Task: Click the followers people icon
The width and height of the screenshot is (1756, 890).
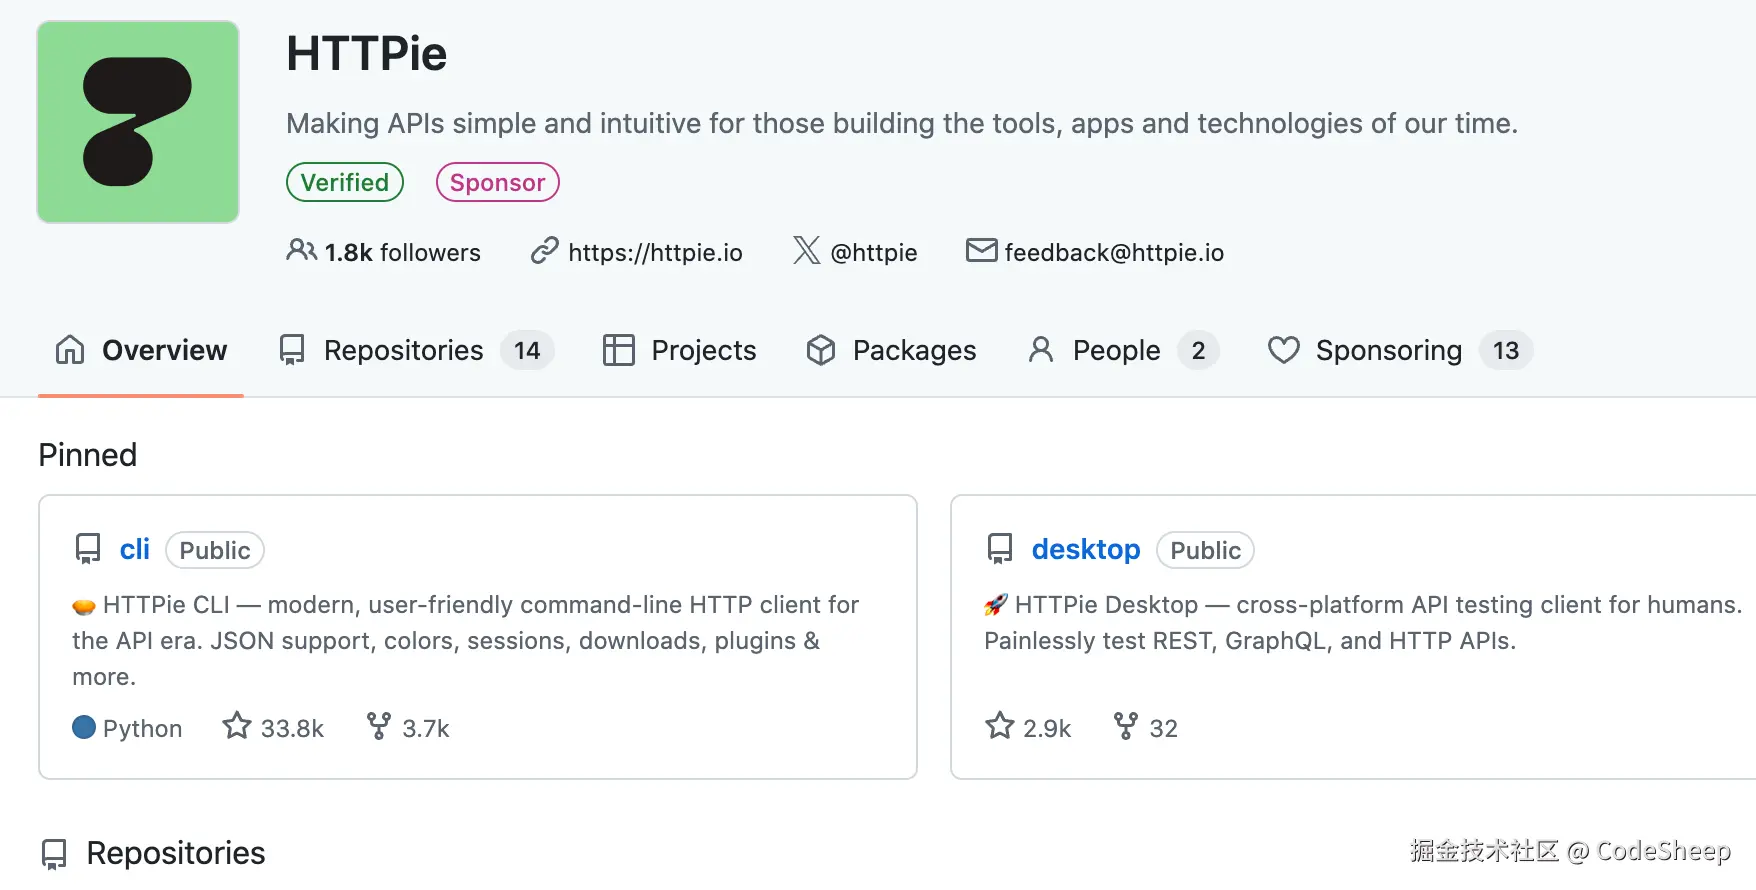Action: tap(301, 250)
